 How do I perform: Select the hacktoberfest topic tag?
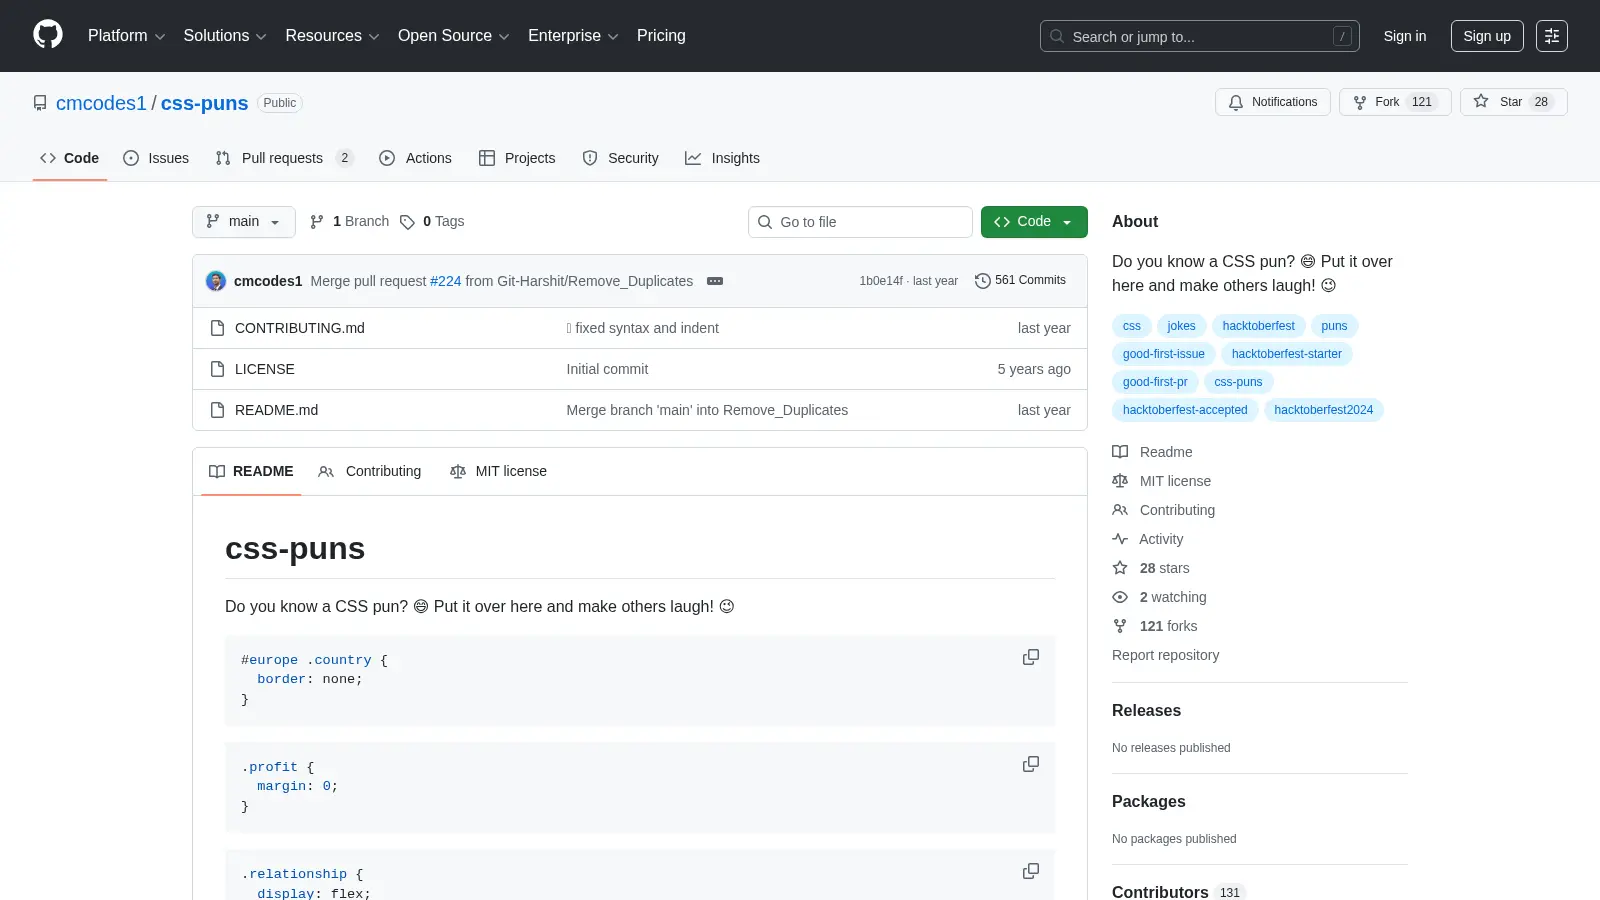[x=1258, y=326]
